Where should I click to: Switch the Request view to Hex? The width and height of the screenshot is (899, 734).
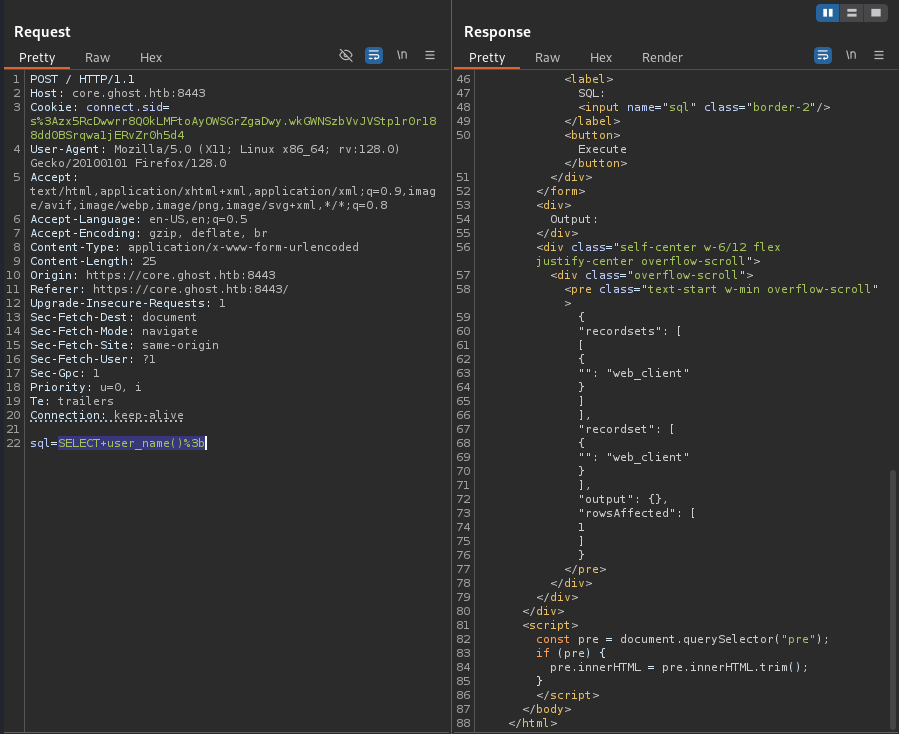click(x=152, y=57)
